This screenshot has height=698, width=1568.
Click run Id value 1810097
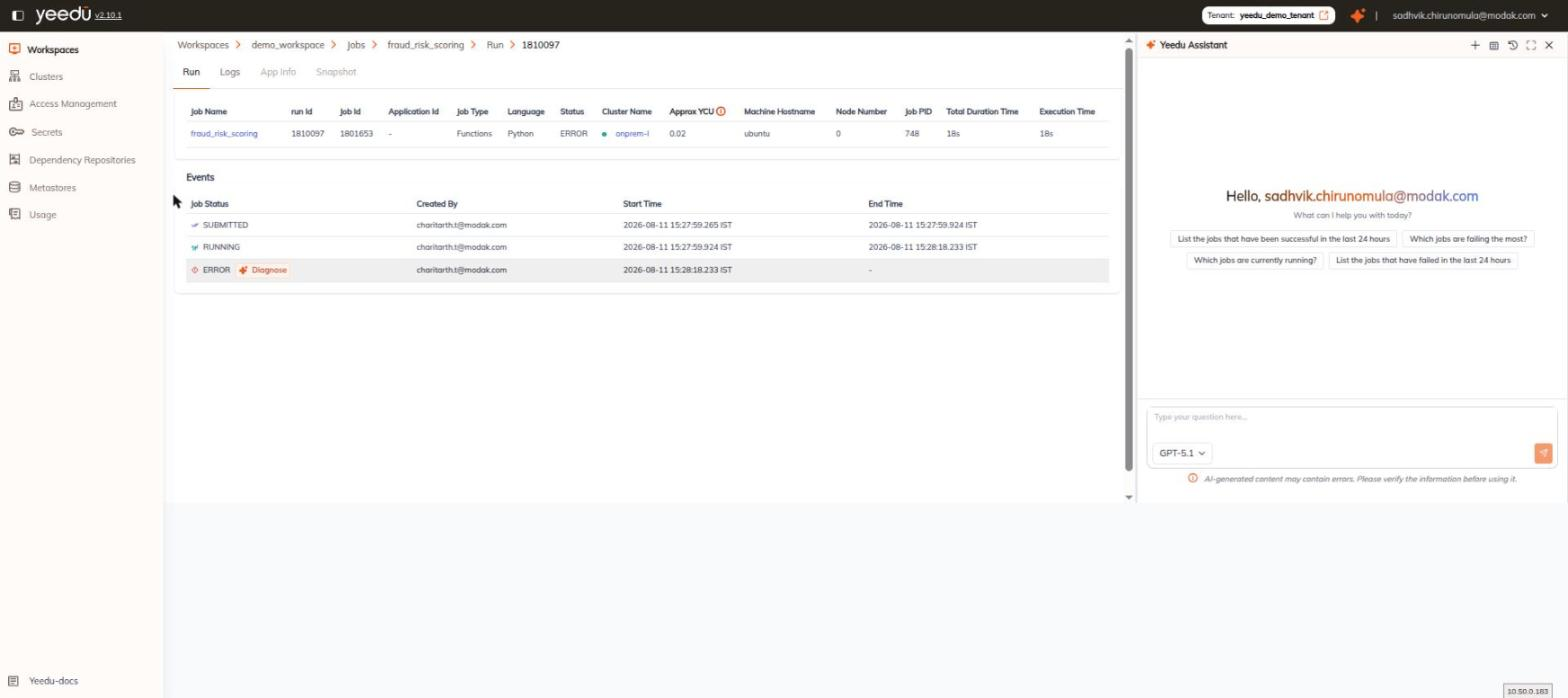(308, 134)
